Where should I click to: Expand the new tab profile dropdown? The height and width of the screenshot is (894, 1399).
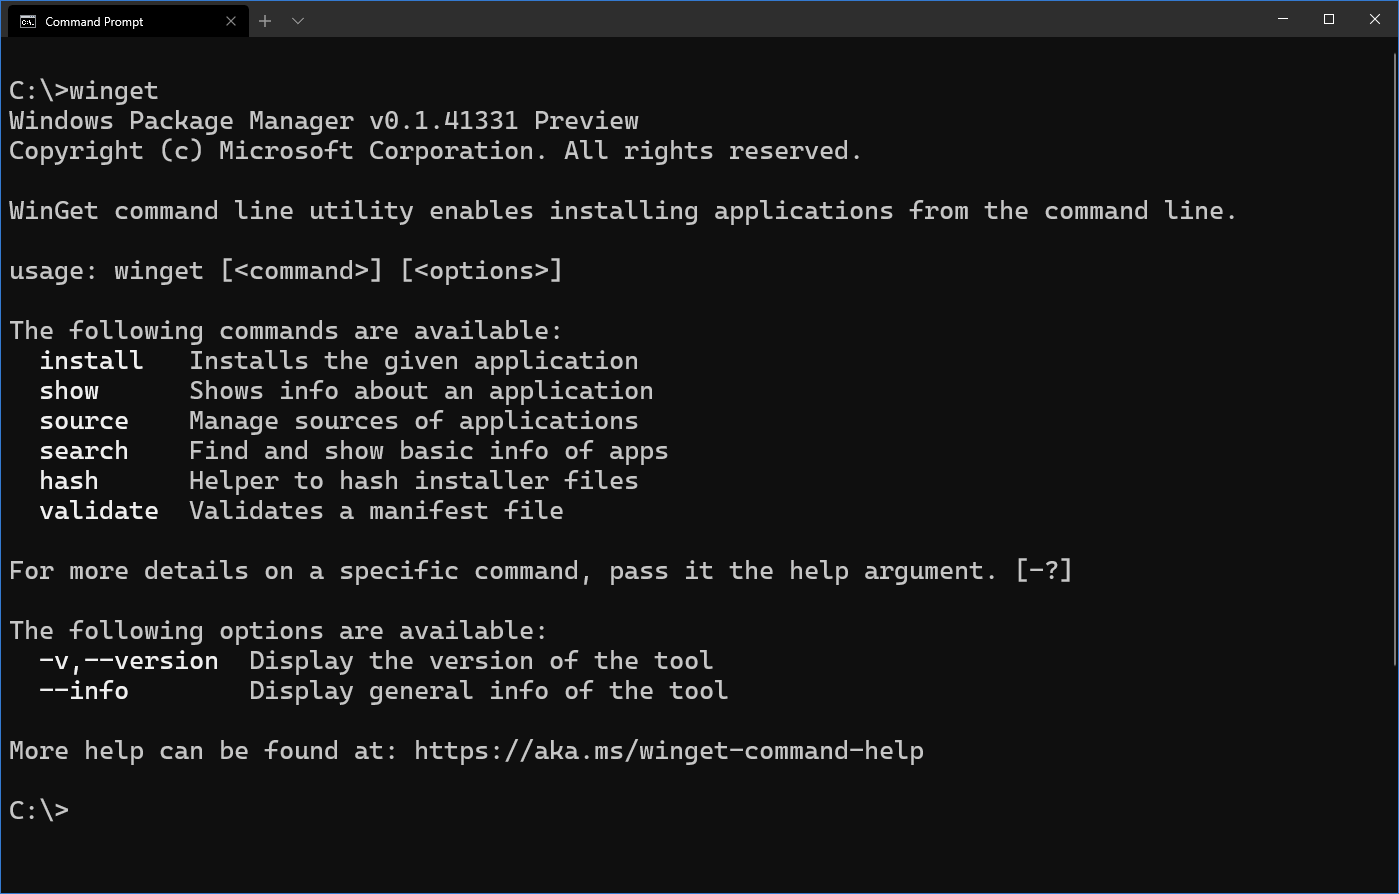(x=298, y=21)
